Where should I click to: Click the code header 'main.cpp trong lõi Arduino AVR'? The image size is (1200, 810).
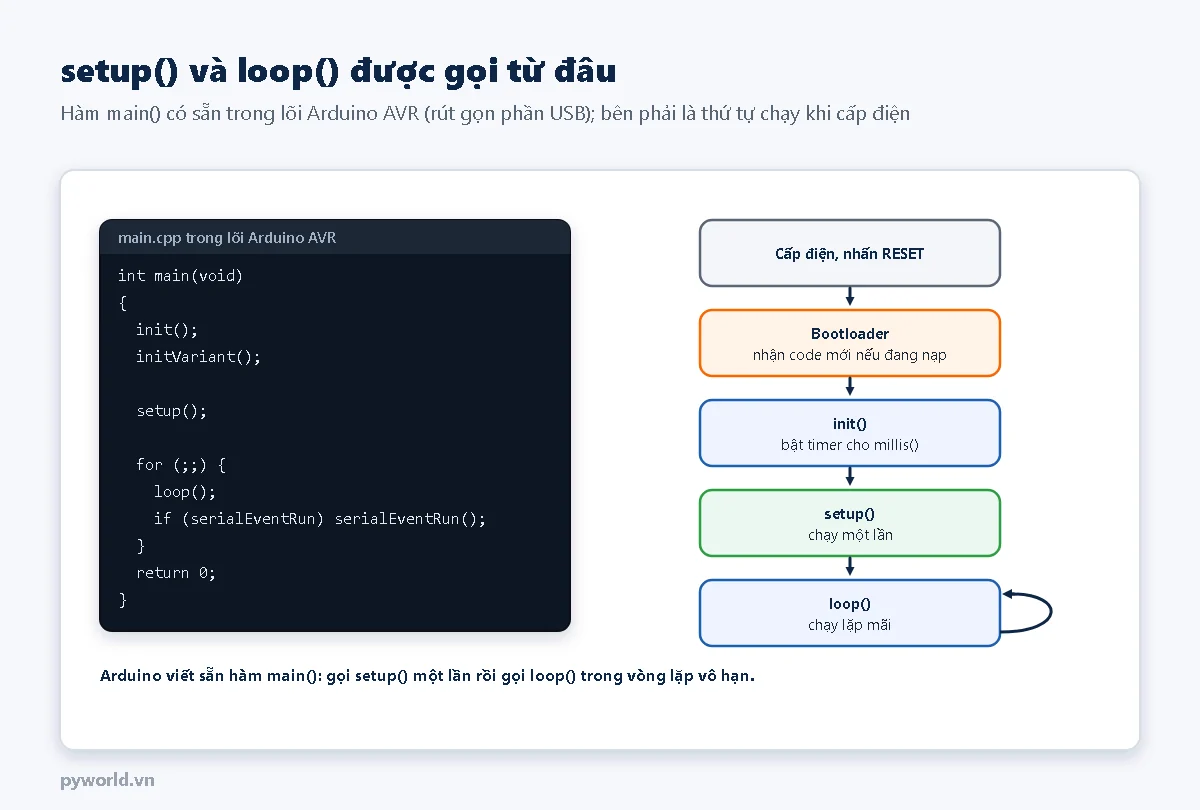pos(227,237)
